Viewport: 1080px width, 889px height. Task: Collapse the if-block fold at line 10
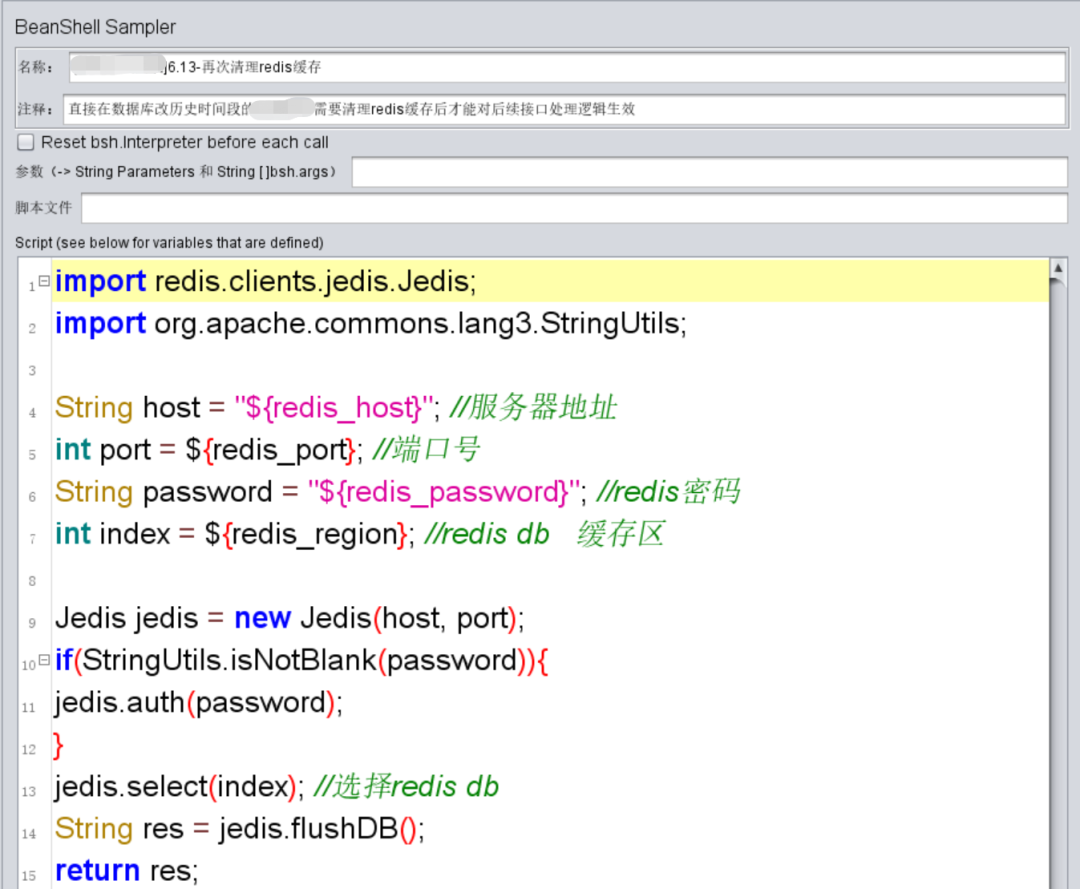click(x=44, y=660)
